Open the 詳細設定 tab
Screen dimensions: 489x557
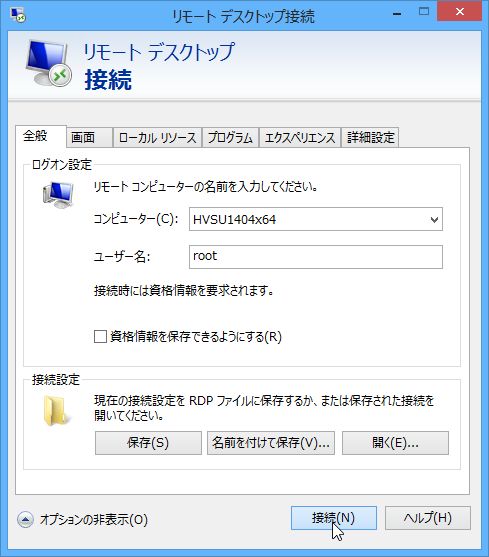point(370,137)
